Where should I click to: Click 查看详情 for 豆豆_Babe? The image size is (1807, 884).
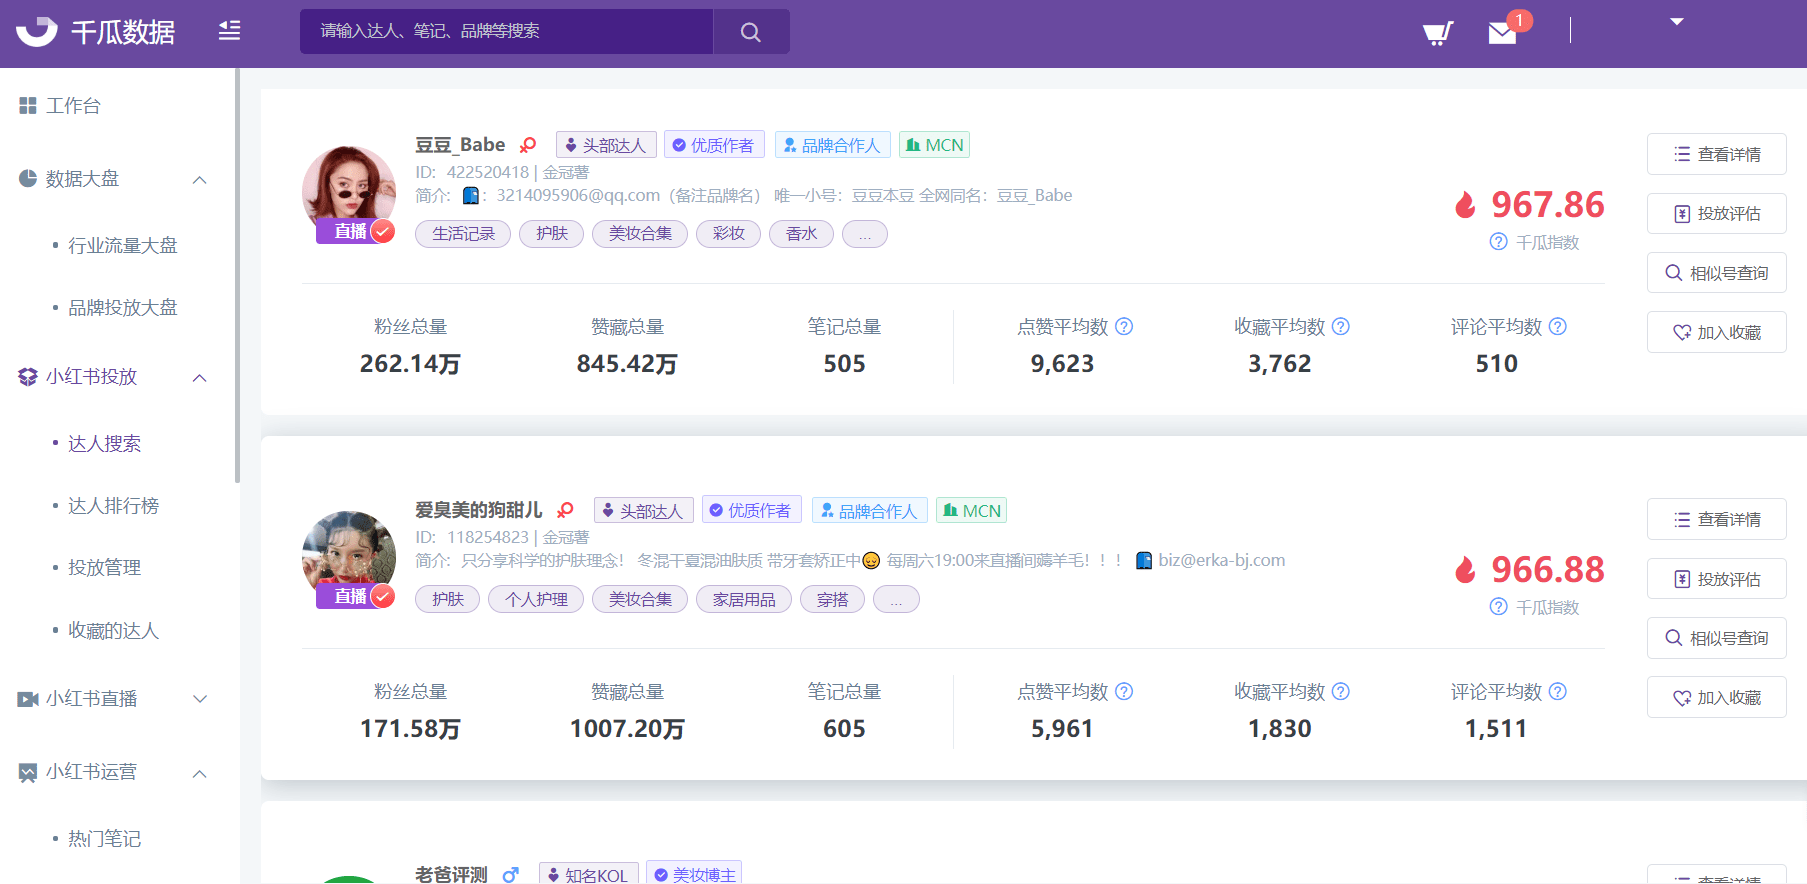coord(1716,154)
